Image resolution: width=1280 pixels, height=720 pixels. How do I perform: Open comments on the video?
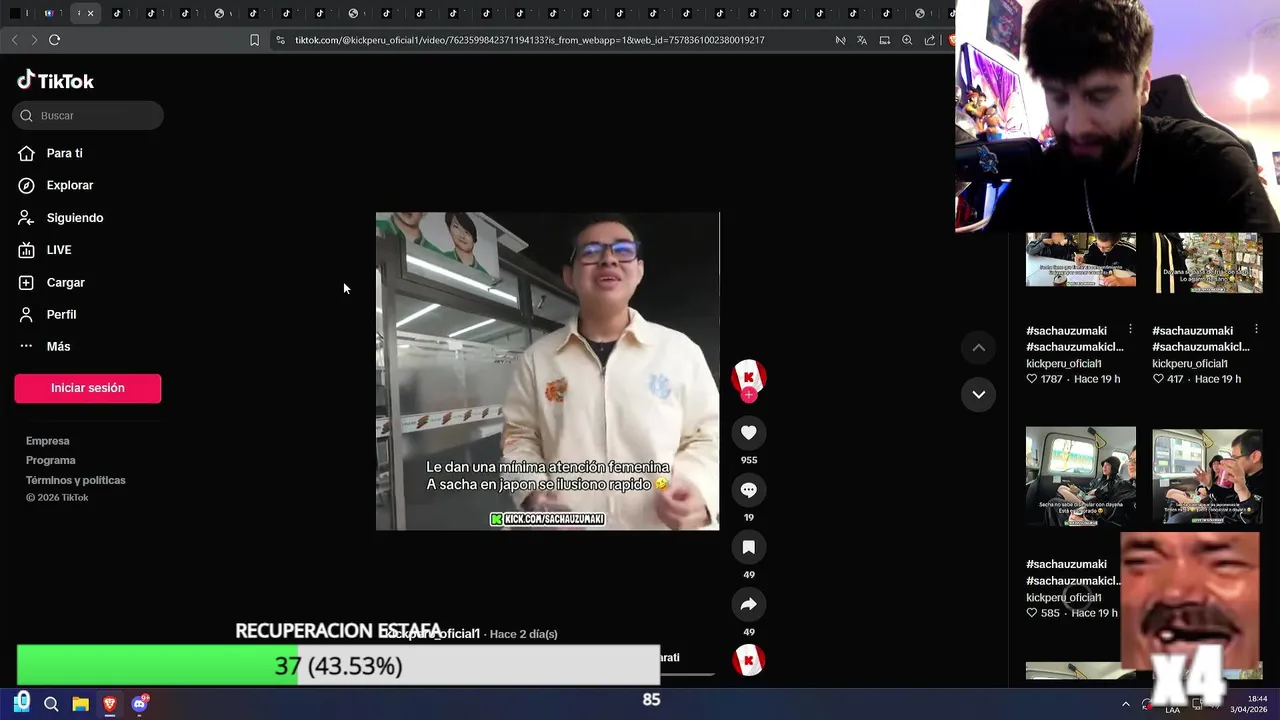[x=748, y=490]
